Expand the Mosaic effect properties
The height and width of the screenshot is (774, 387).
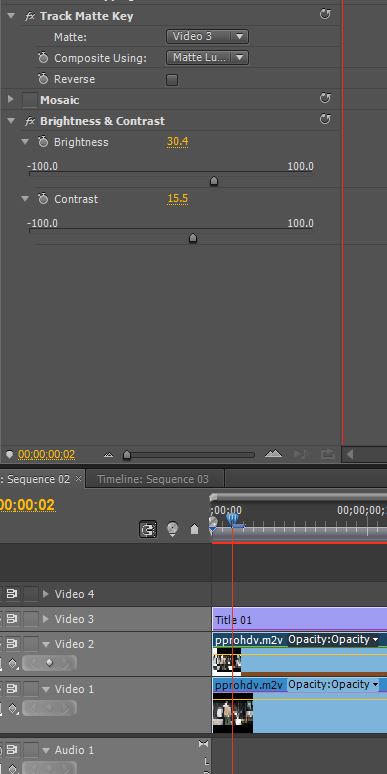10,100
